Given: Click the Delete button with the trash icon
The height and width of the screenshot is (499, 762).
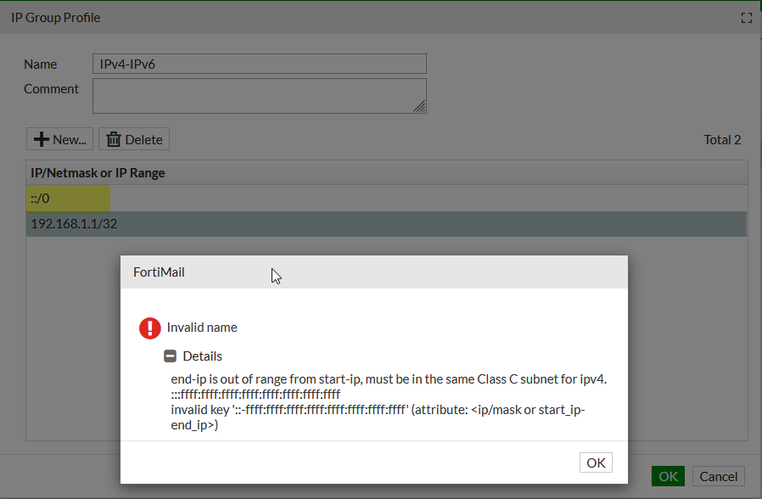Looking at the screenshot, I should 134,139.
